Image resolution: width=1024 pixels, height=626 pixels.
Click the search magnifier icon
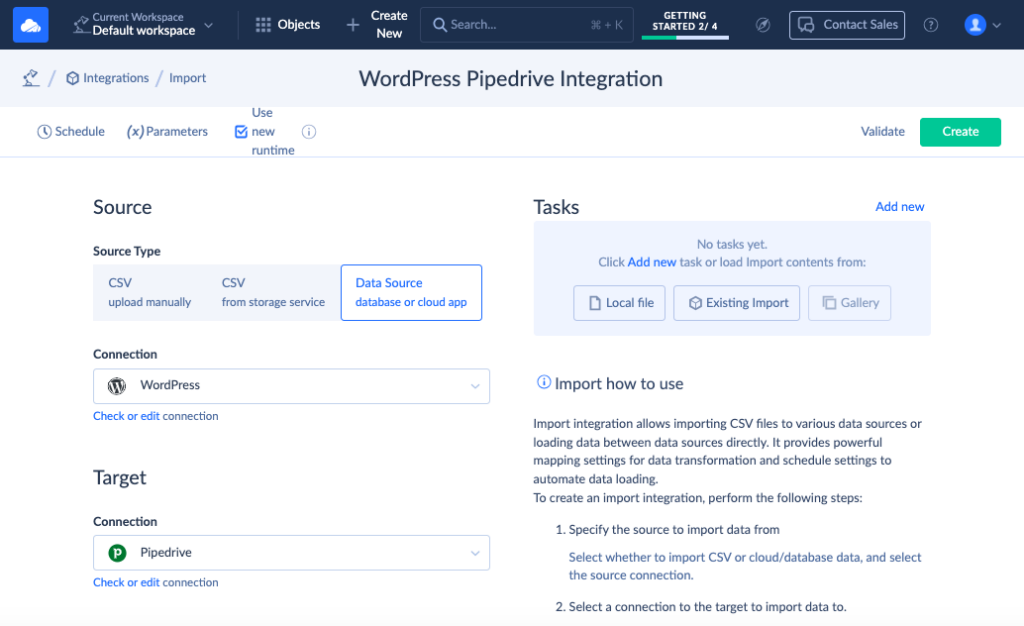tap(440, 25)
